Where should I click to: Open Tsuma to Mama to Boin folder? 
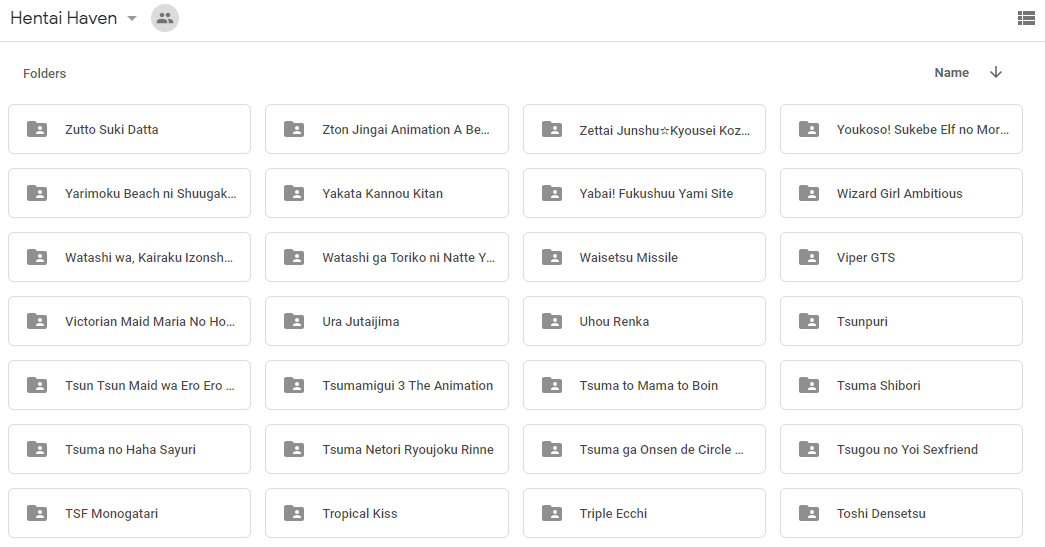[x=644, y=385]
